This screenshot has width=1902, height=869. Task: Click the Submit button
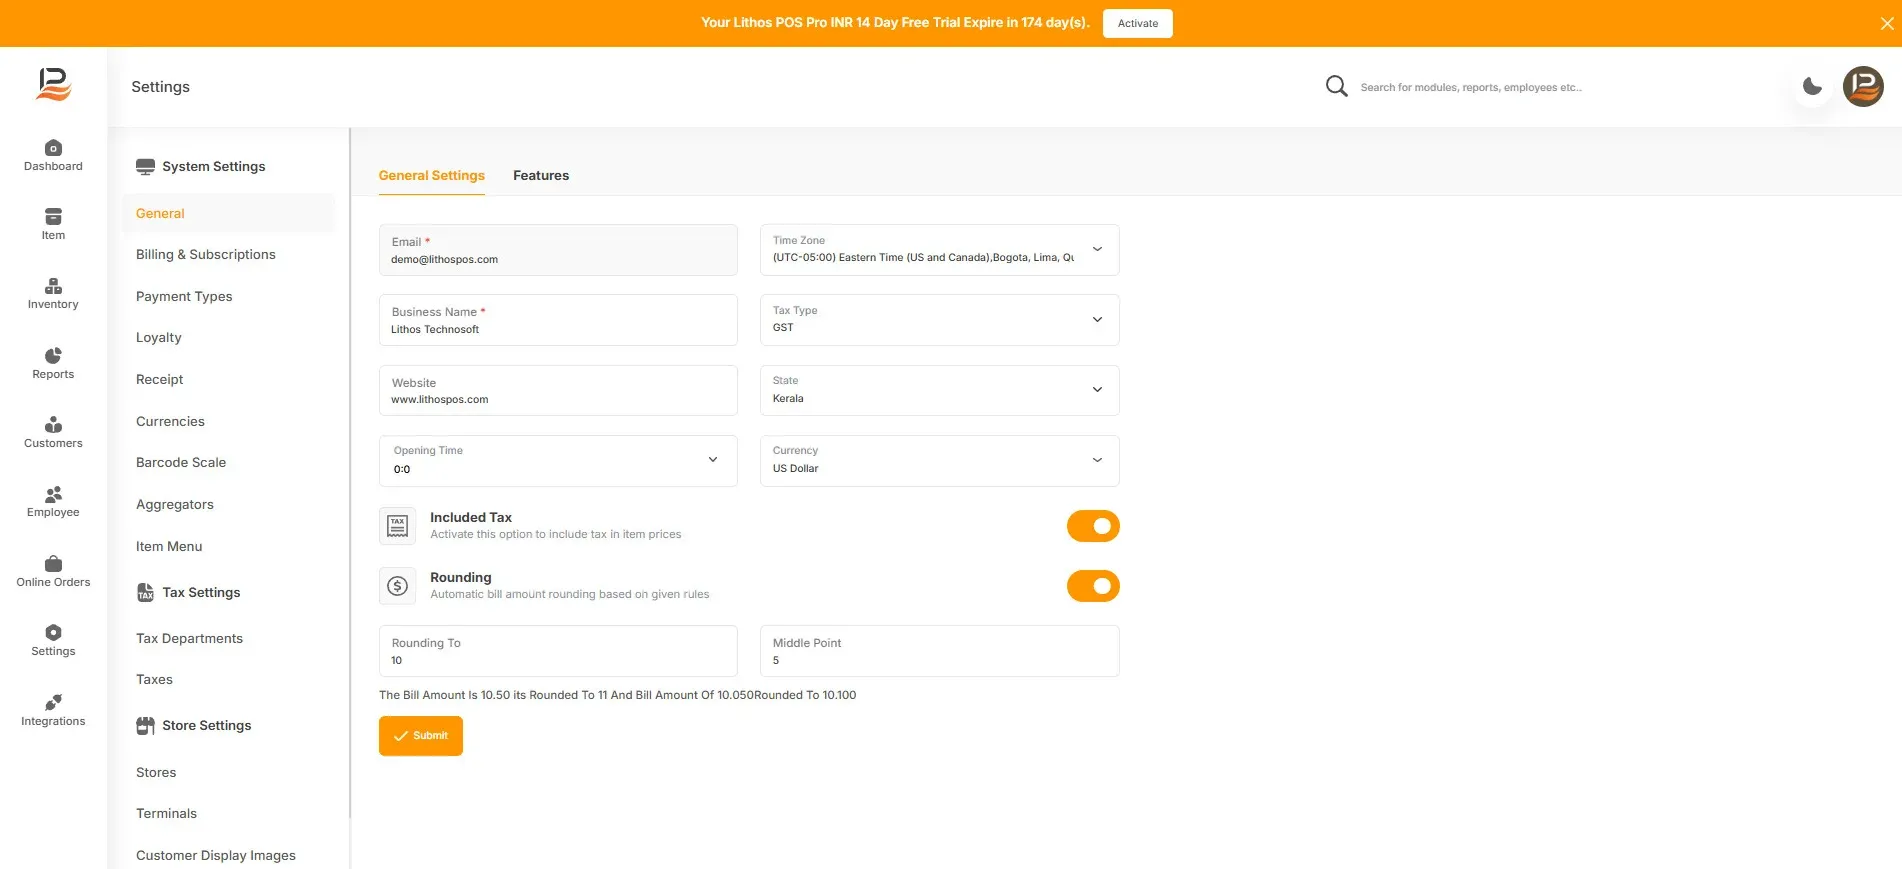point(421,736)
